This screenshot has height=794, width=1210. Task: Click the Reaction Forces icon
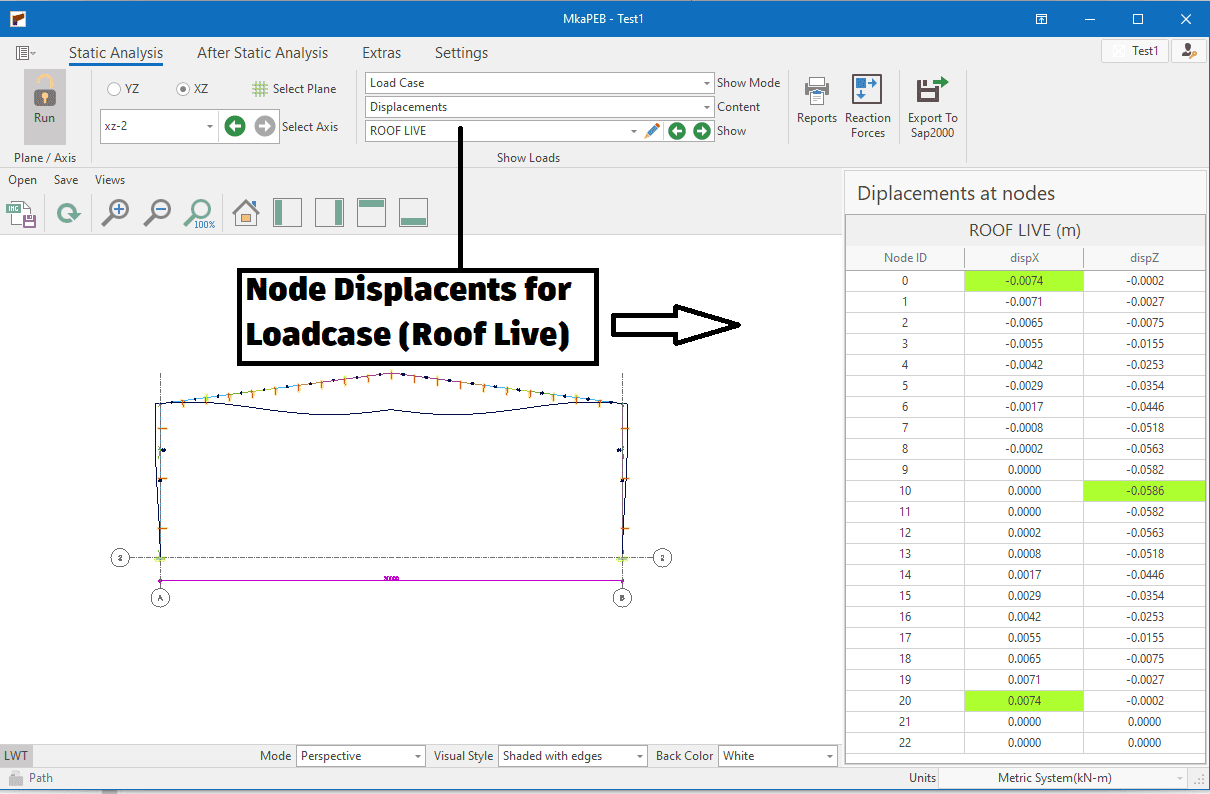[866, 91]
